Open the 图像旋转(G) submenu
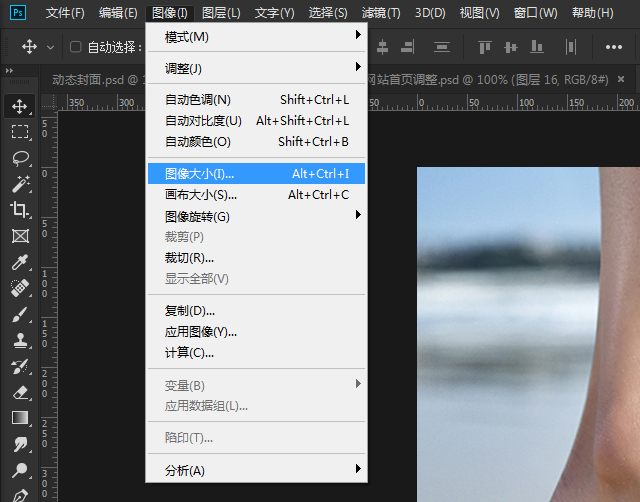 point(256,217)
